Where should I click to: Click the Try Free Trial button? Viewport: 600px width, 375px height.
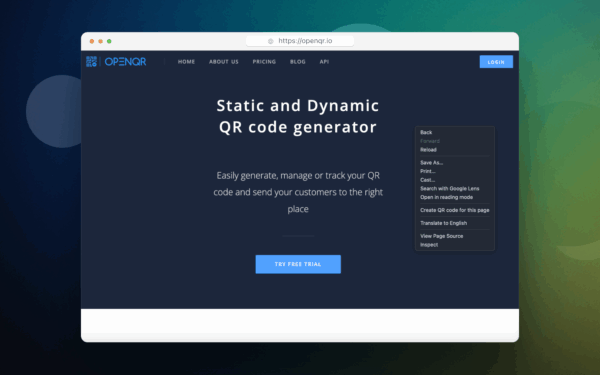(x=298, y=264)
